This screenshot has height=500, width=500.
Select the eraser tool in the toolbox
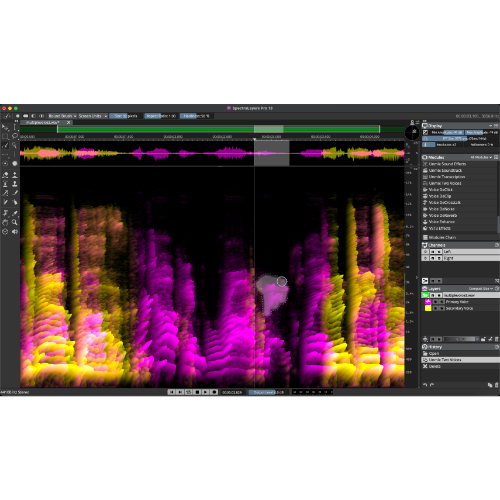tap(5, 175)
